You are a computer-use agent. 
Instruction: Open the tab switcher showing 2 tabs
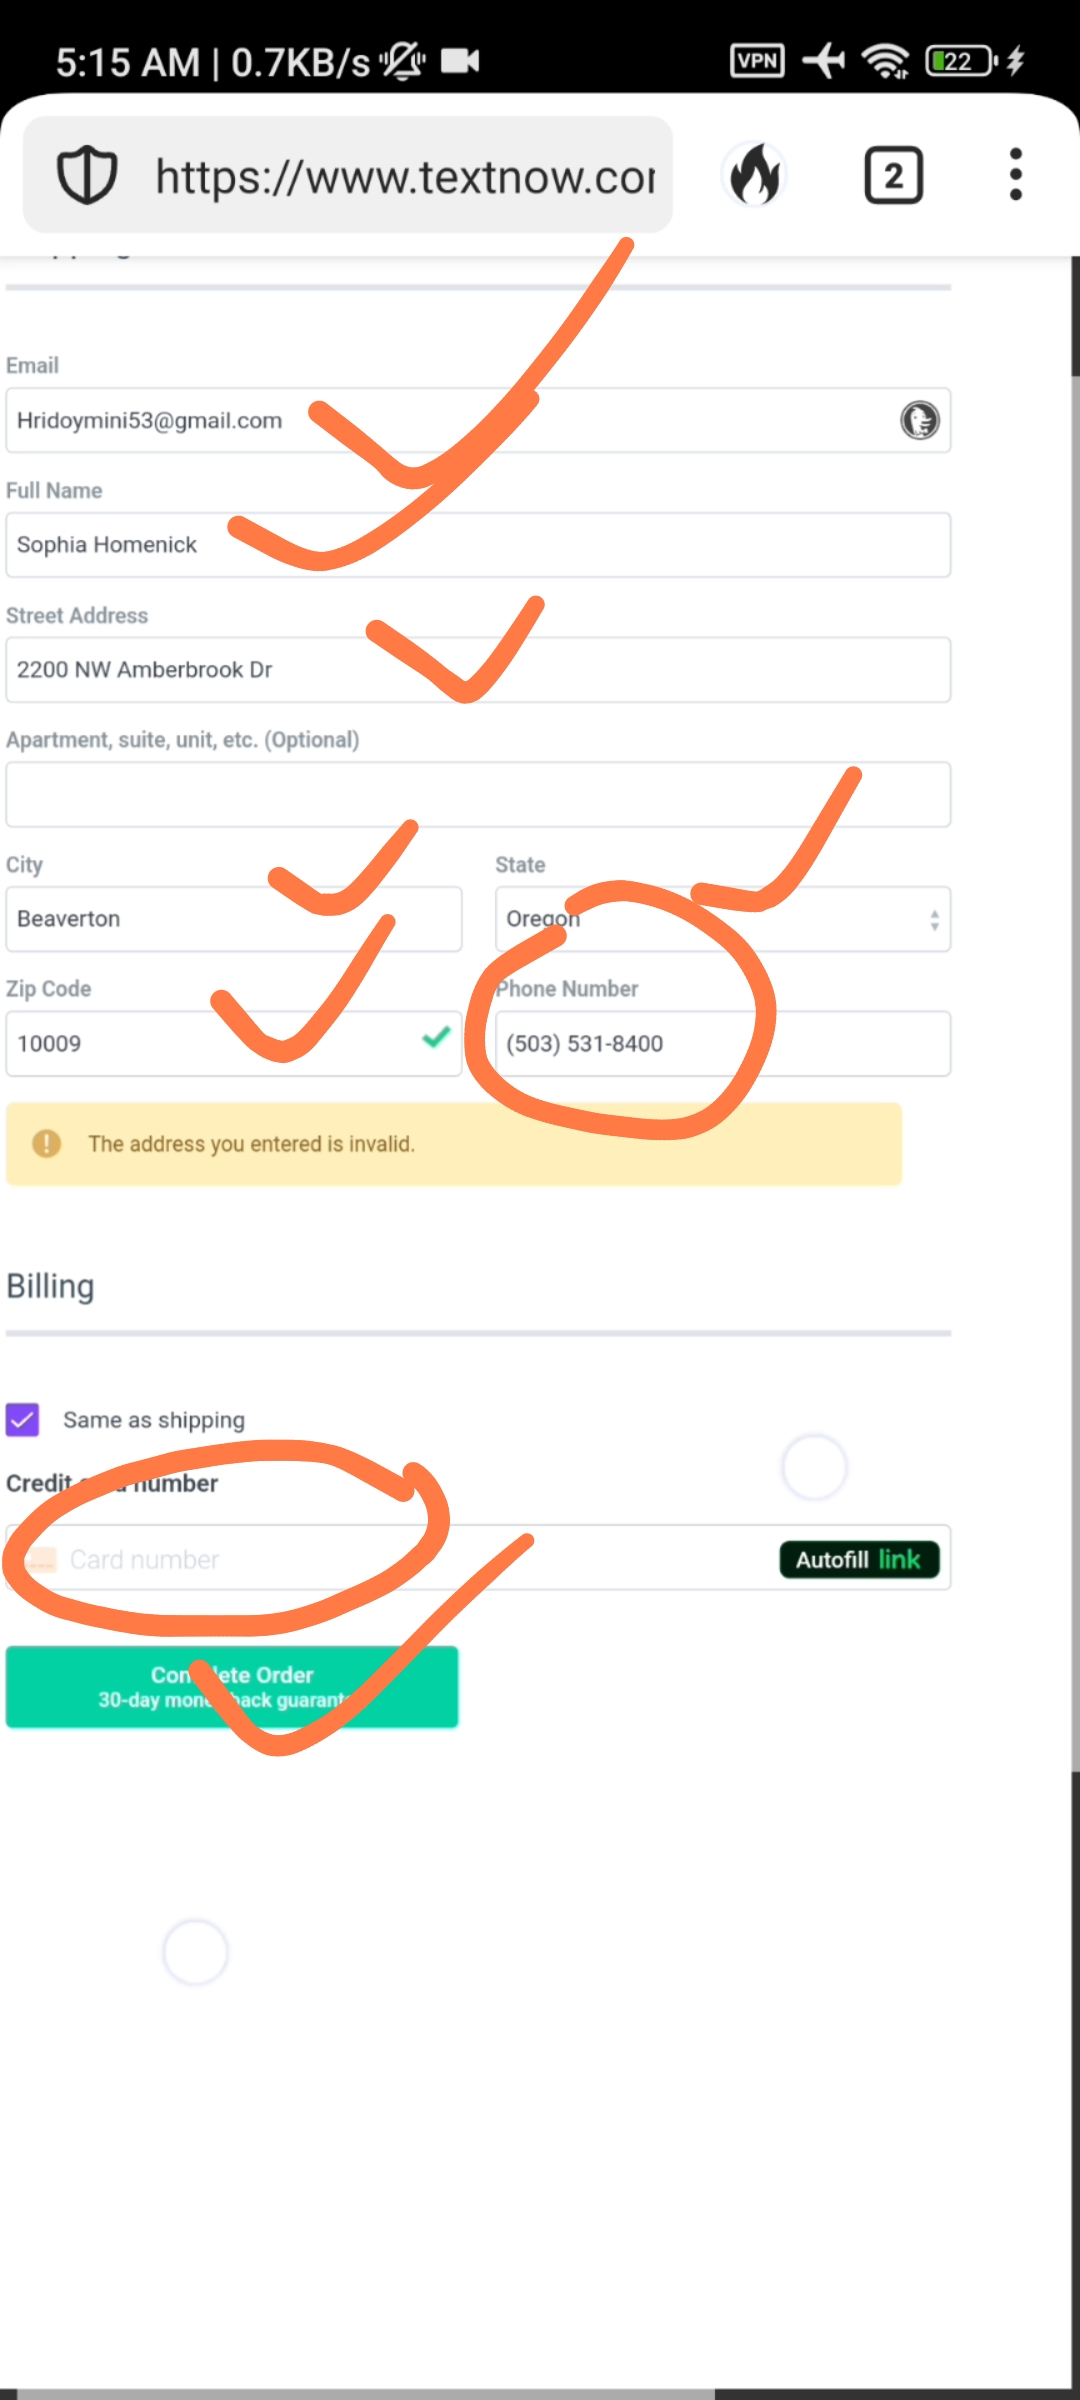tap(892, 176)
